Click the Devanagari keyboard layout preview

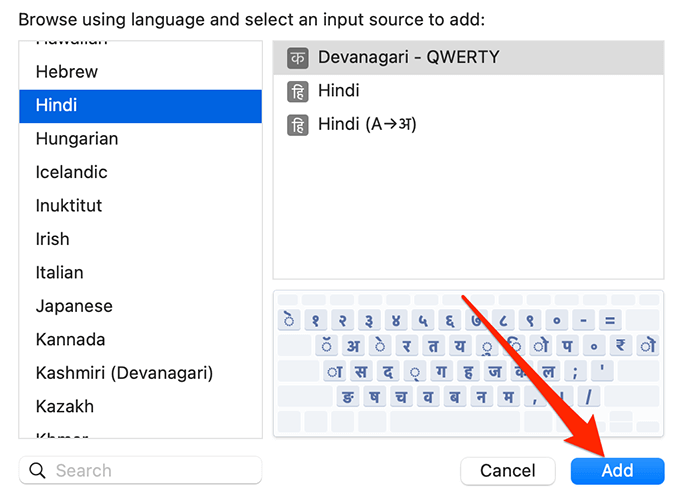point(468,363)
